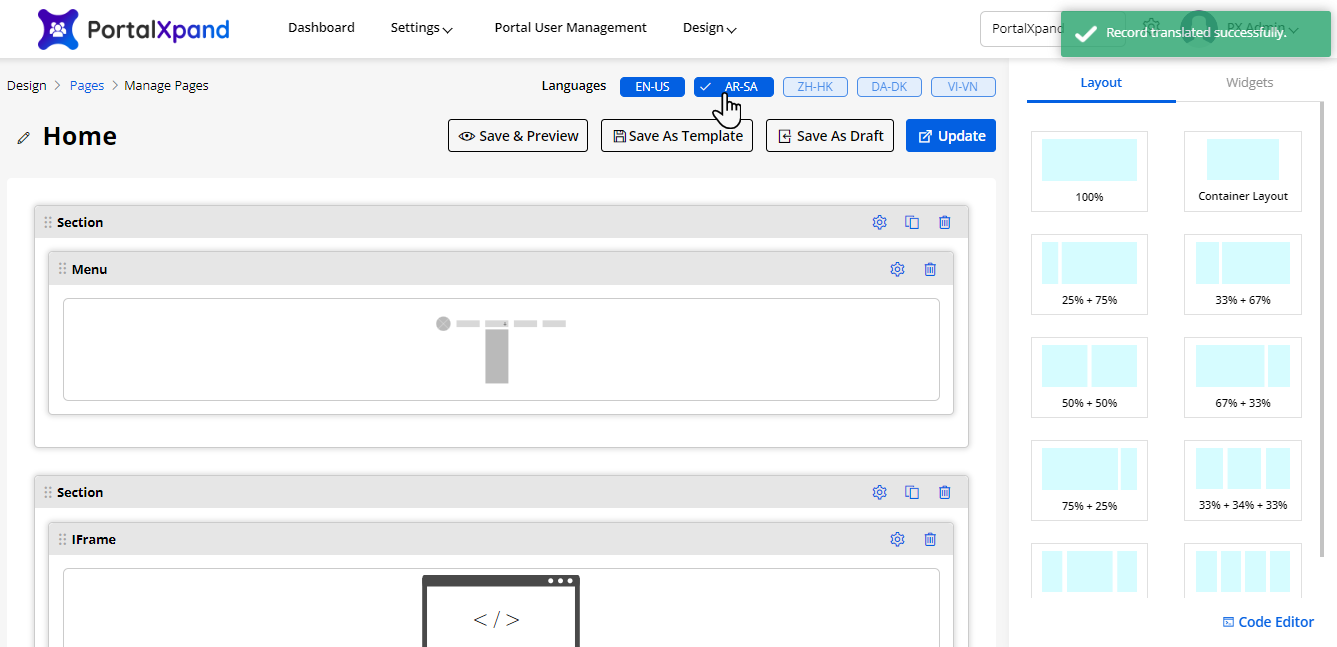Enable the DA-DK language
Image resolution: width=1337 pixels, height=647 pixels.
(x=889, y=87)
